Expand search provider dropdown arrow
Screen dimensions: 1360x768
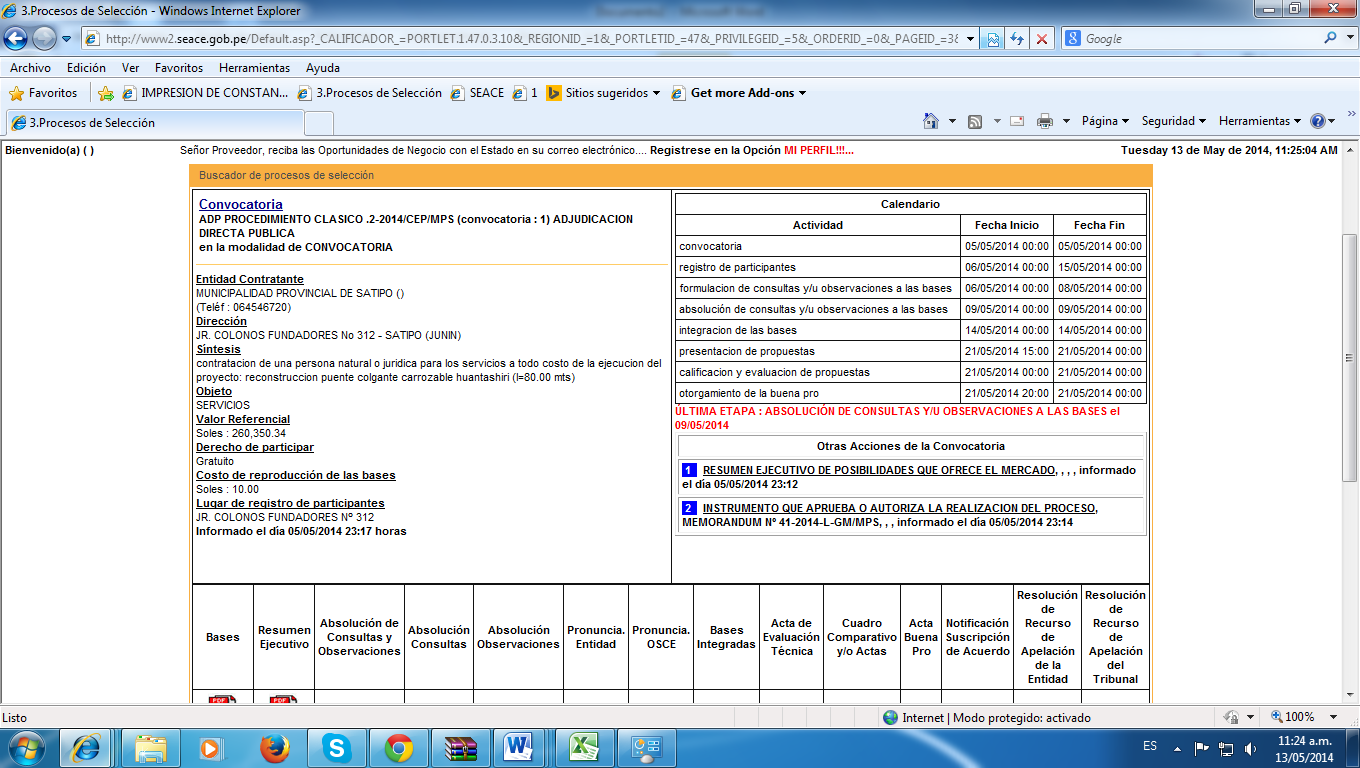pos(1349,38)
